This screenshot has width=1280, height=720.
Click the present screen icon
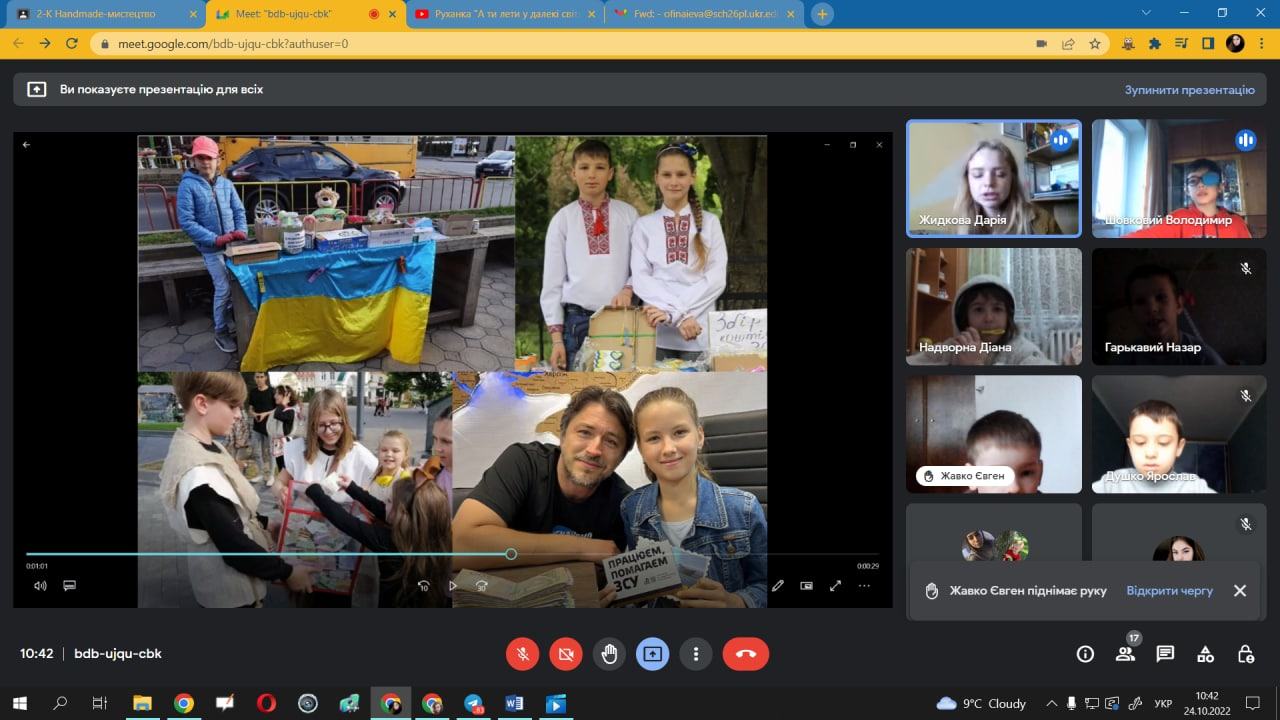coord(652,654)
